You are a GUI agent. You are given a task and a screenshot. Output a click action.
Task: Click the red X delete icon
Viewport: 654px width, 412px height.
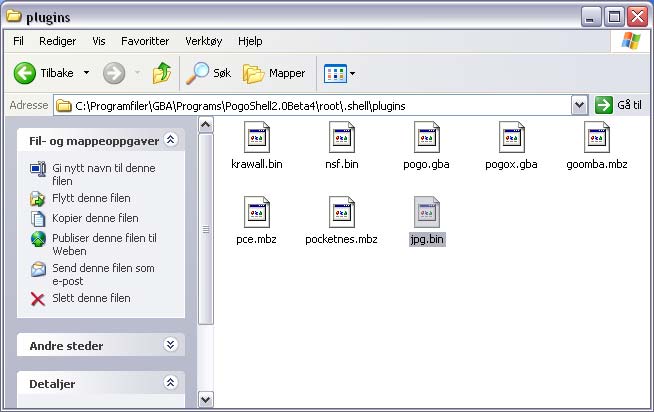click(38, 299)
